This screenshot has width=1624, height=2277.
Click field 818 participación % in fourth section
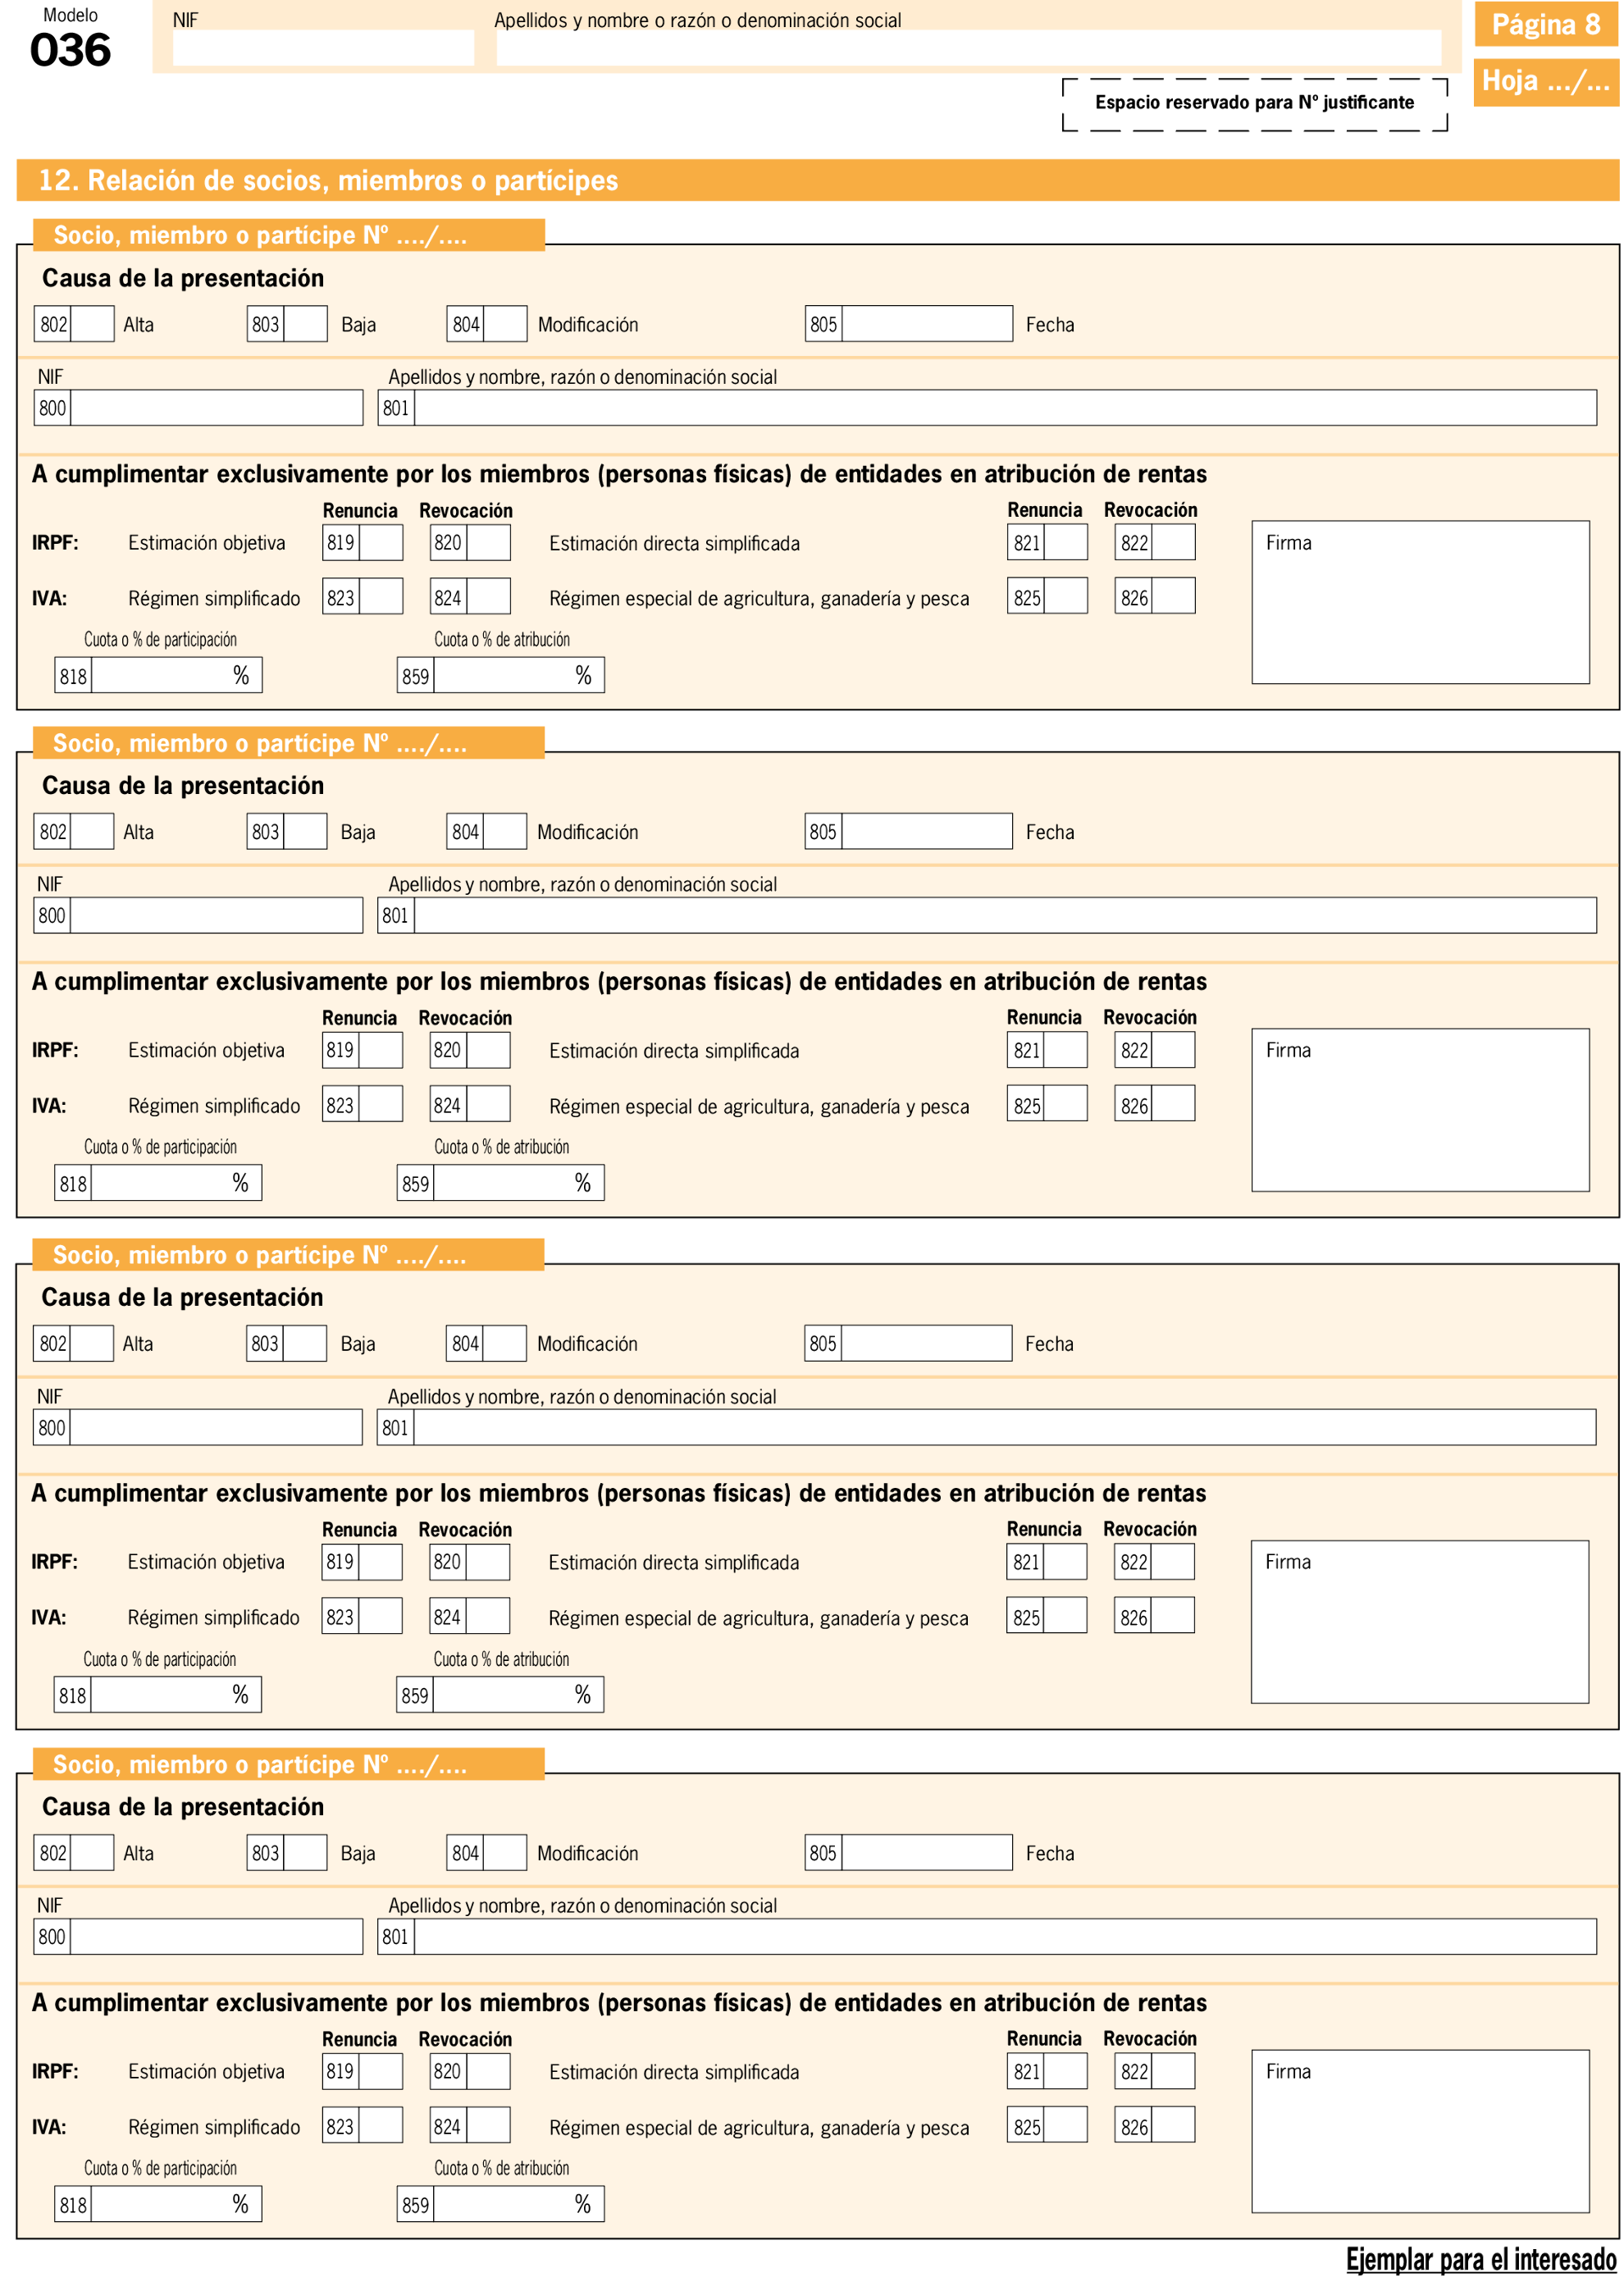[176, 2204]
